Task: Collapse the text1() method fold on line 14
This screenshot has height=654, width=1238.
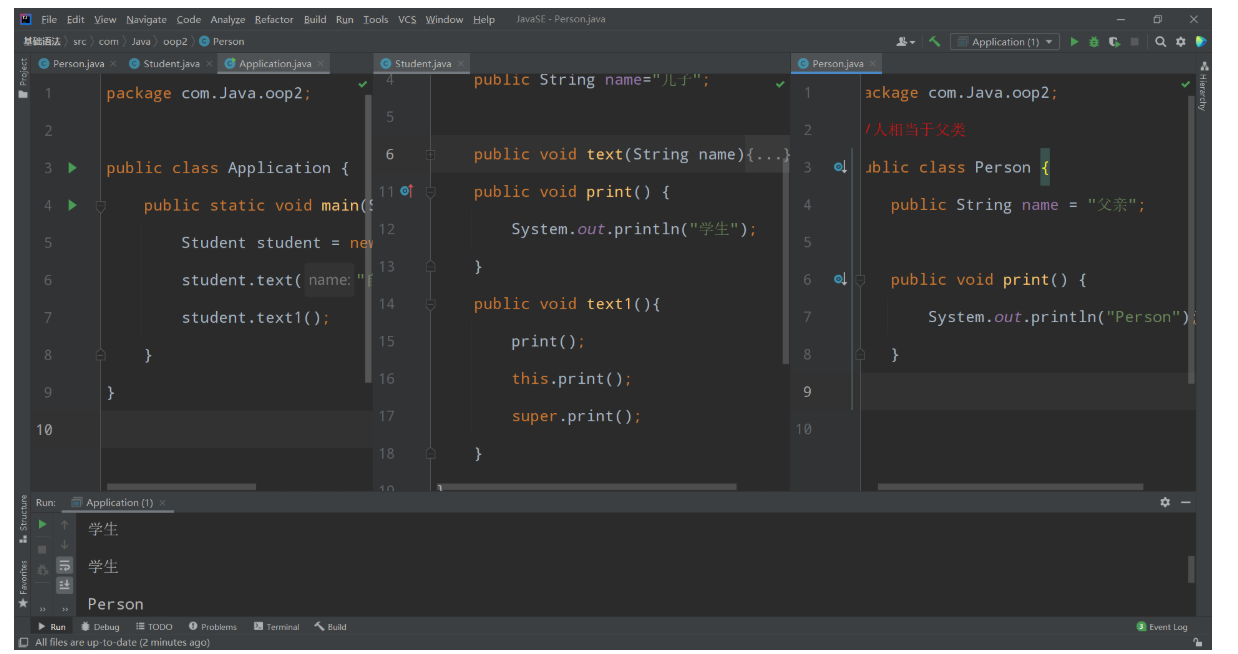Action: pos(430,304)
